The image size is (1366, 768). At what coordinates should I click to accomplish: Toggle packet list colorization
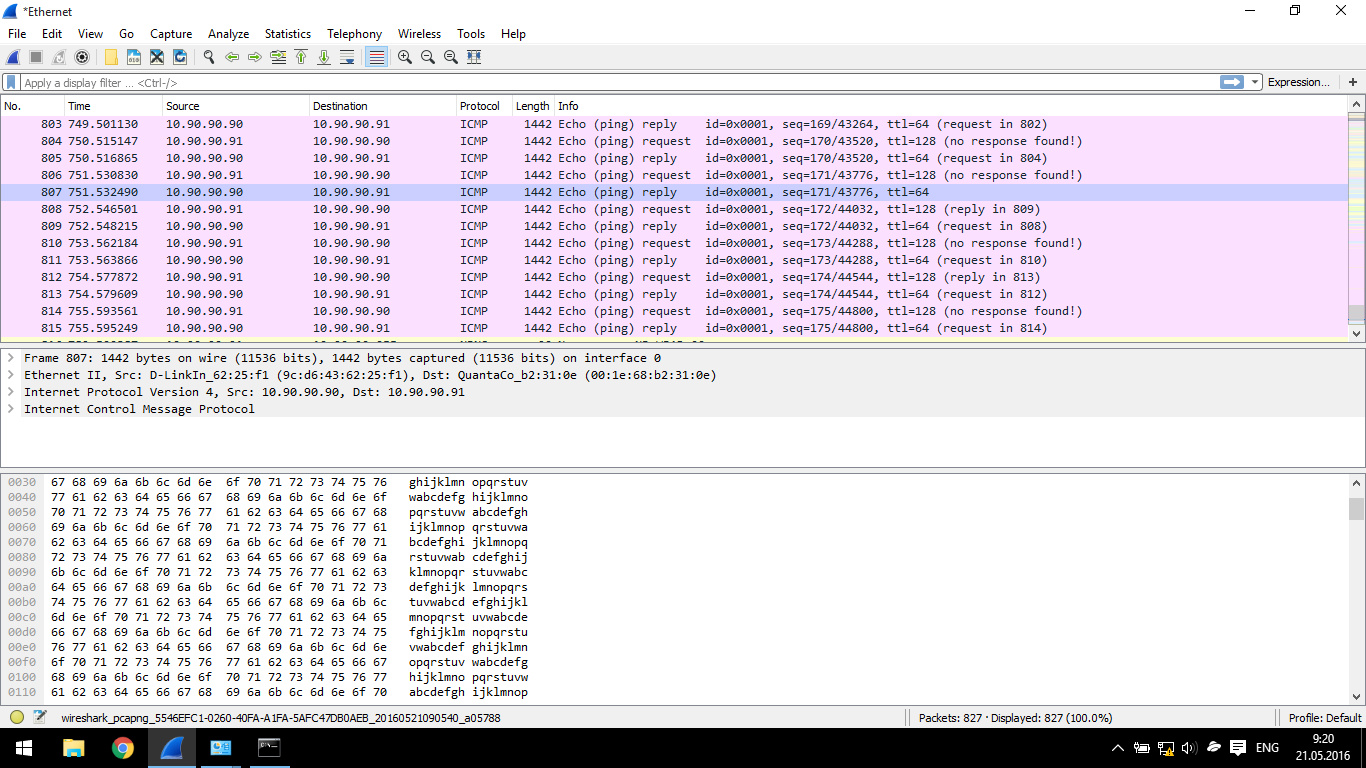376,58
